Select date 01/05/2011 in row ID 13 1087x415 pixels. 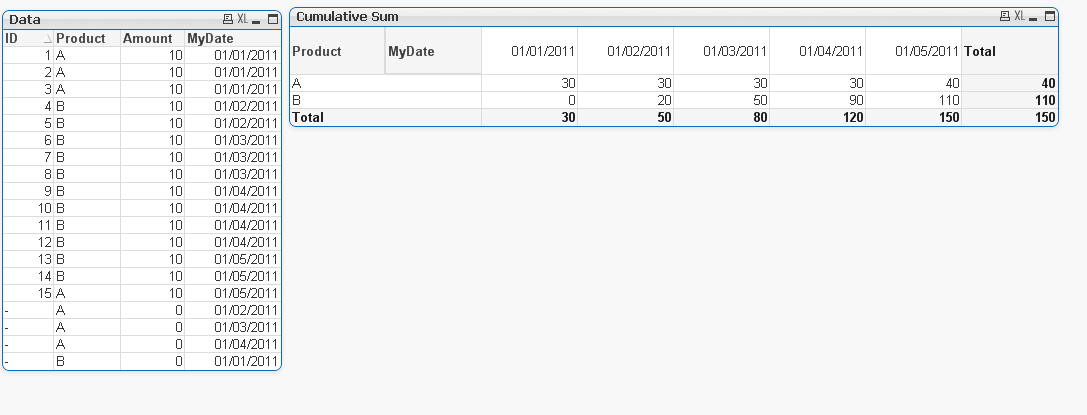coord(232,259)
